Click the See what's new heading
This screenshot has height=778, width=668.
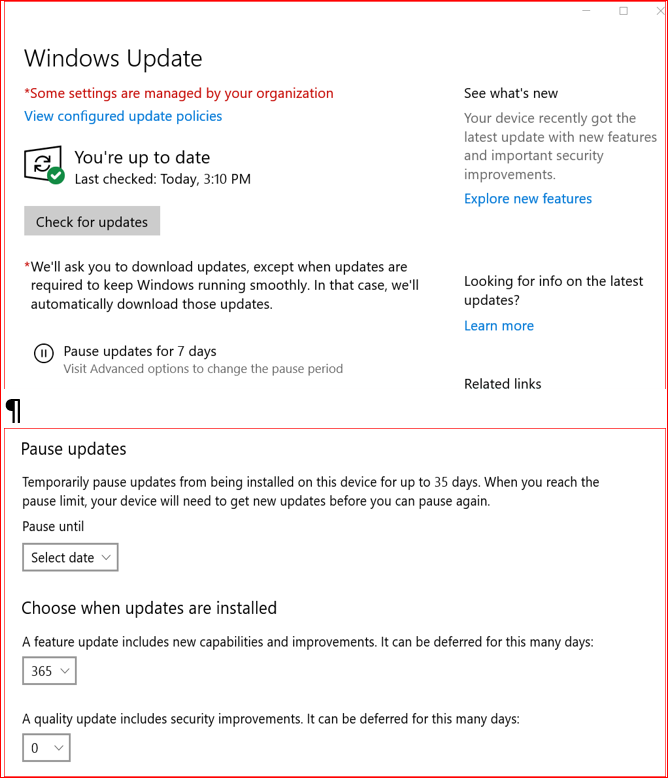pyautogui.click(x=511, y=93)
